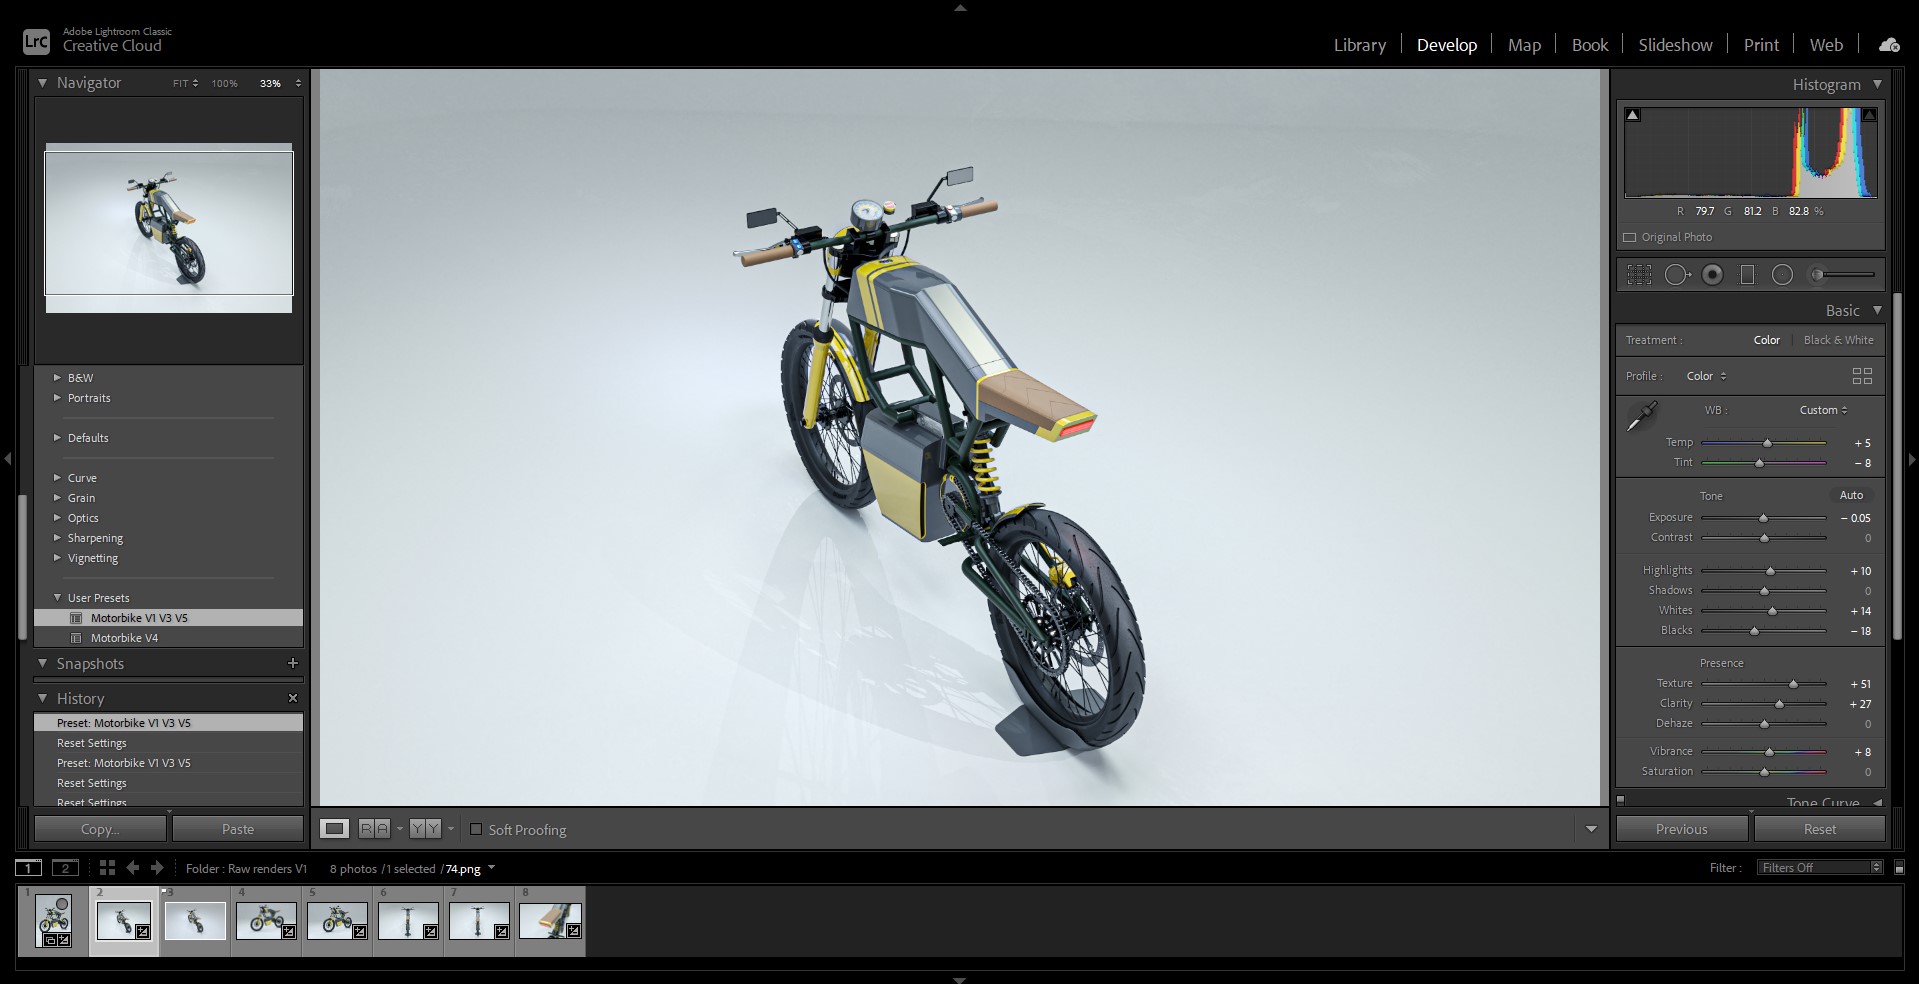This screenshot has height=984, width=1919.
Task: Open the Slideshow module
Action: coord(1674,45)
